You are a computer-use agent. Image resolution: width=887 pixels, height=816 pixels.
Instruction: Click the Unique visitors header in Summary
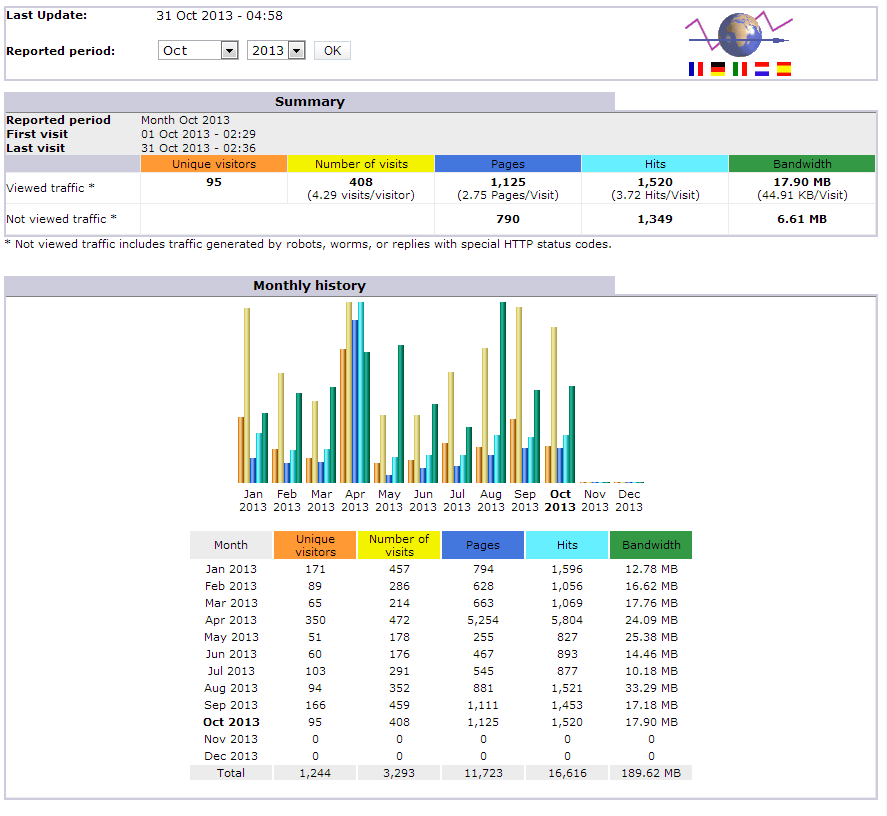[x=214, y=164]
